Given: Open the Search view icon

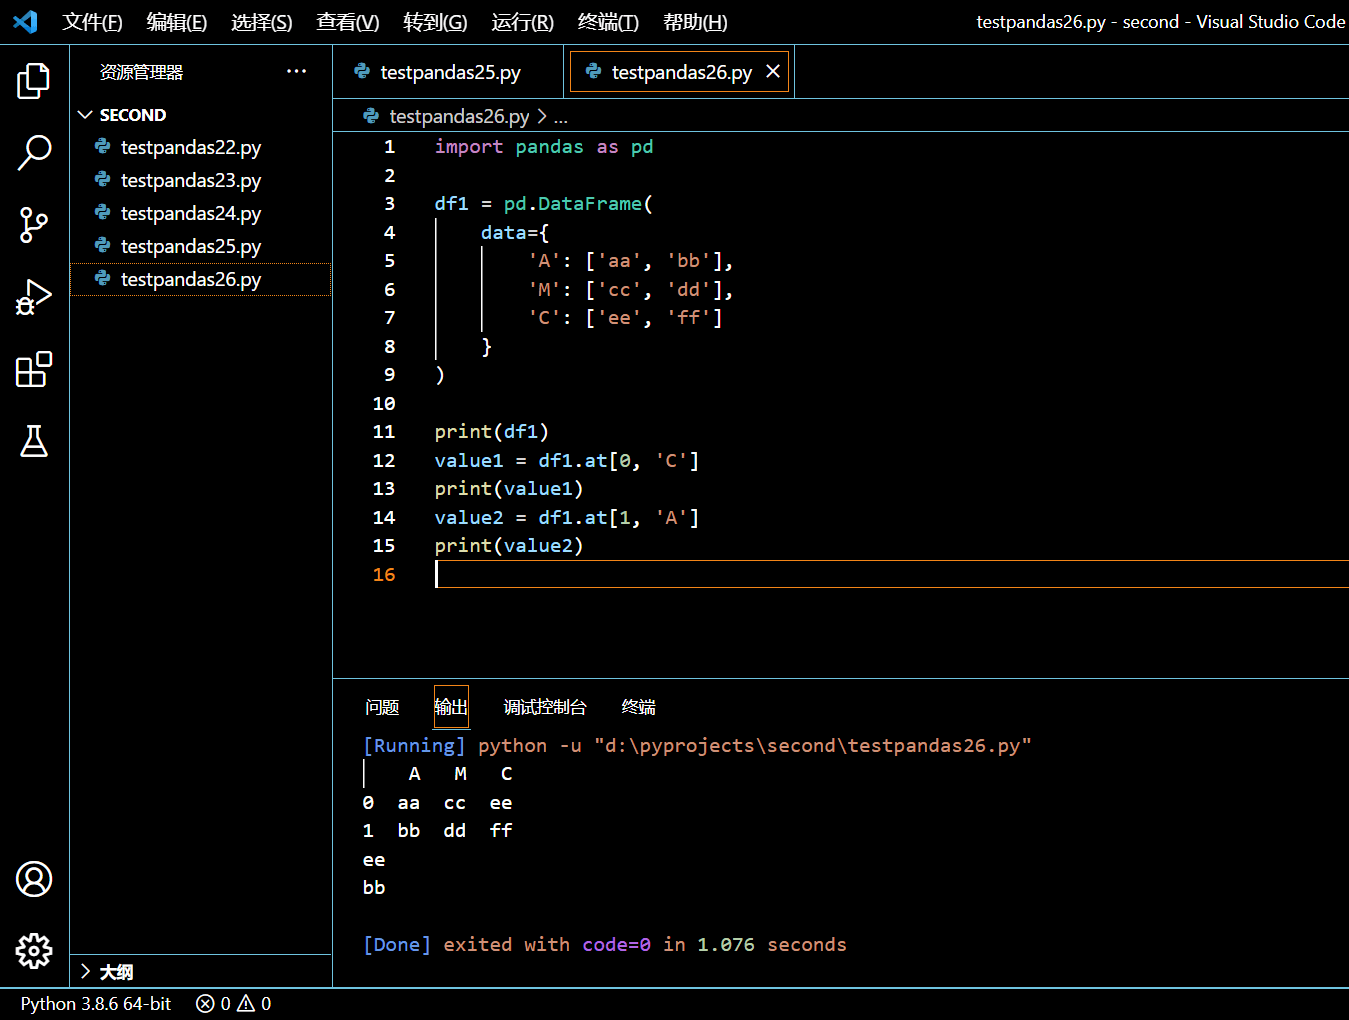Looking at the screenshot, I should coord(34,153).
